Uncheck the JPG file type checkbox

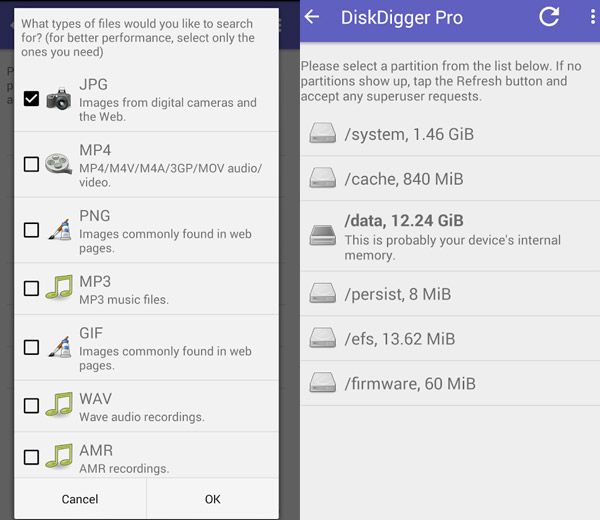tap(31, 98)
